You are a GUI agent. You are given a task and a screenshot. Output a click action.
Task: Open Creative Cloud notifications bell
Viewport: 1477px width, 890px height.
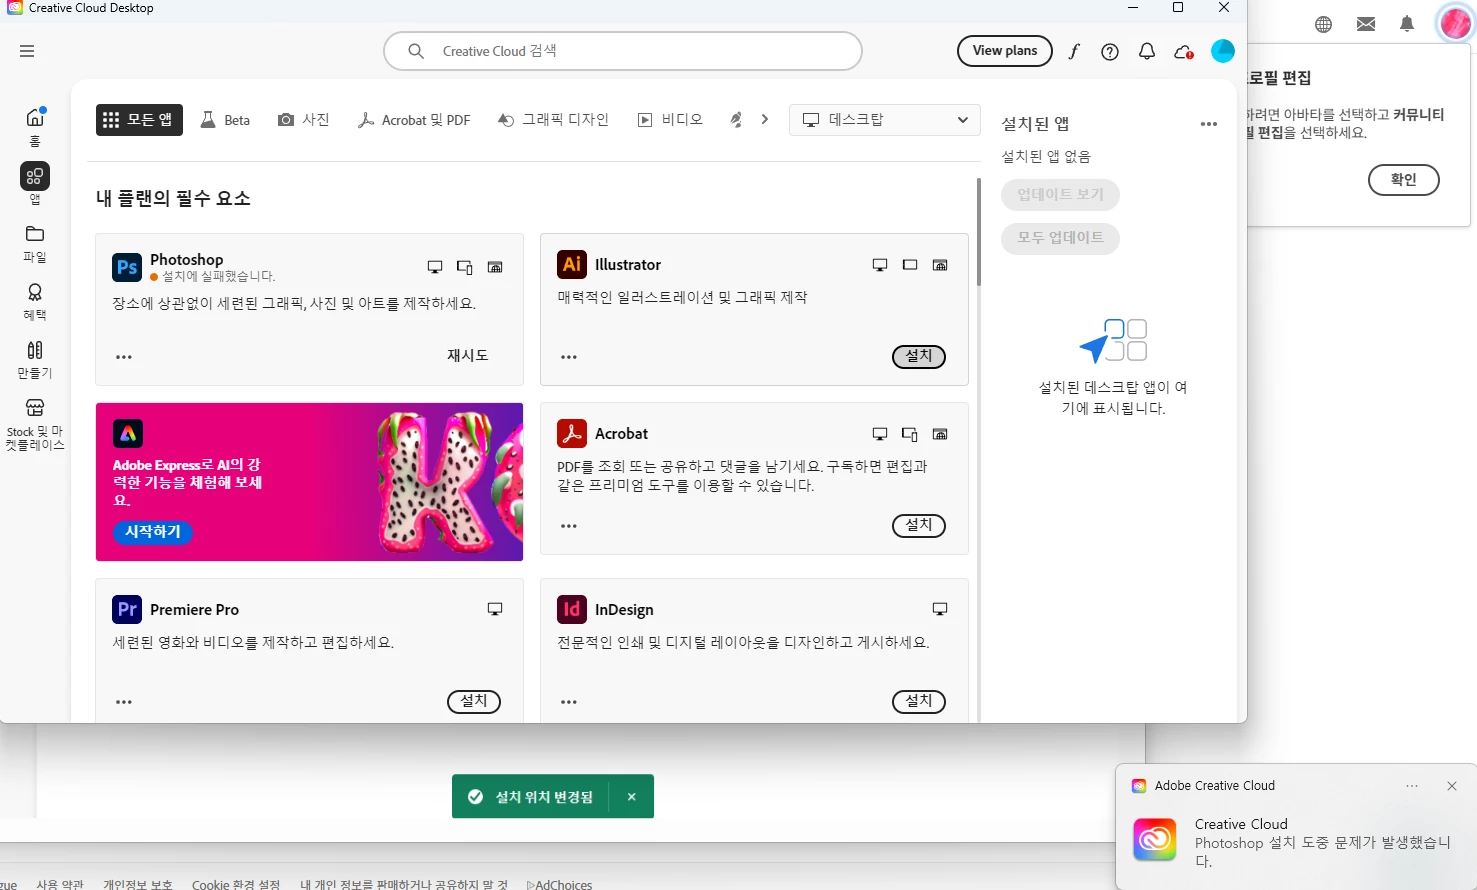(x=1147, y=52)
